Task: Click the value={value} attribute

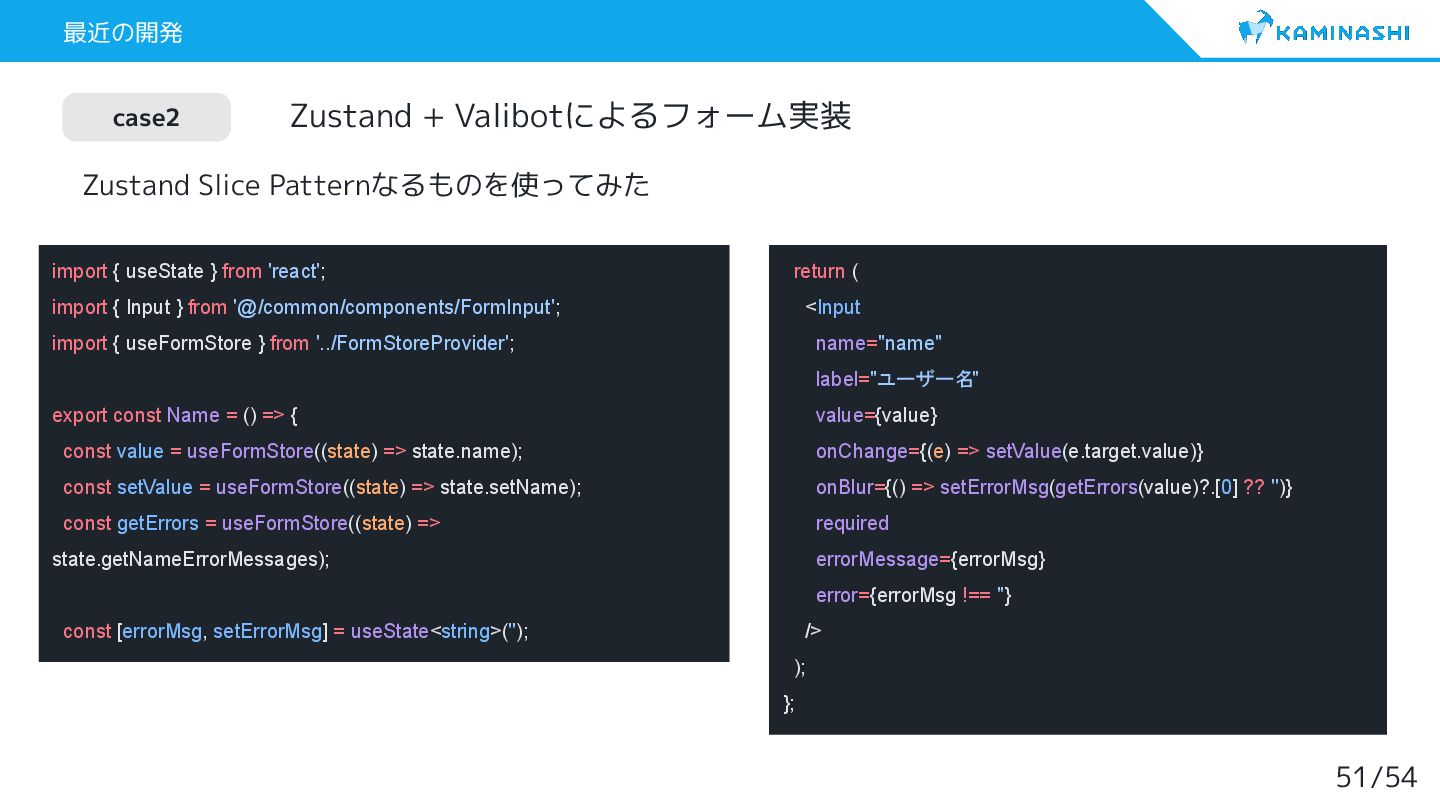Action: pos(876,415)
